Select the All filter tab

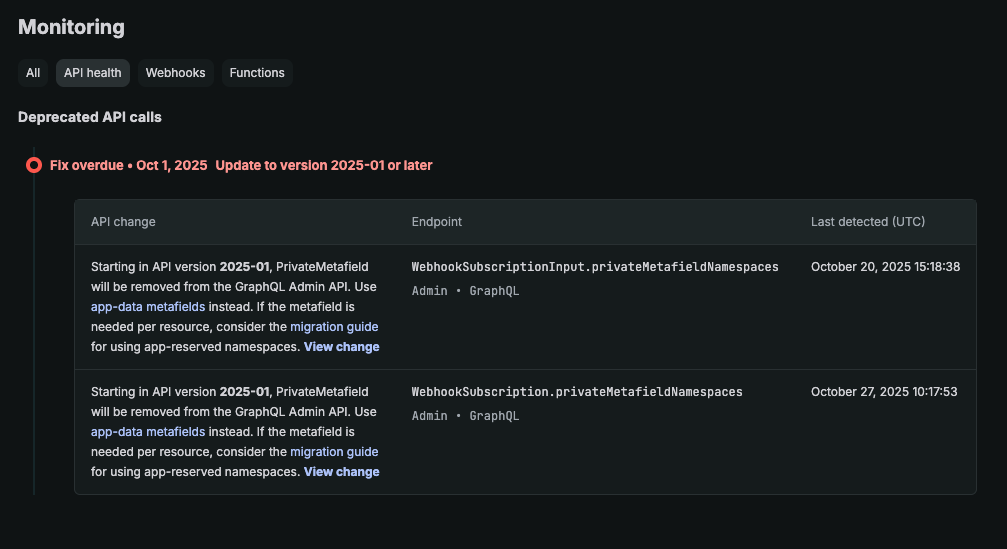tap(33, 73)
